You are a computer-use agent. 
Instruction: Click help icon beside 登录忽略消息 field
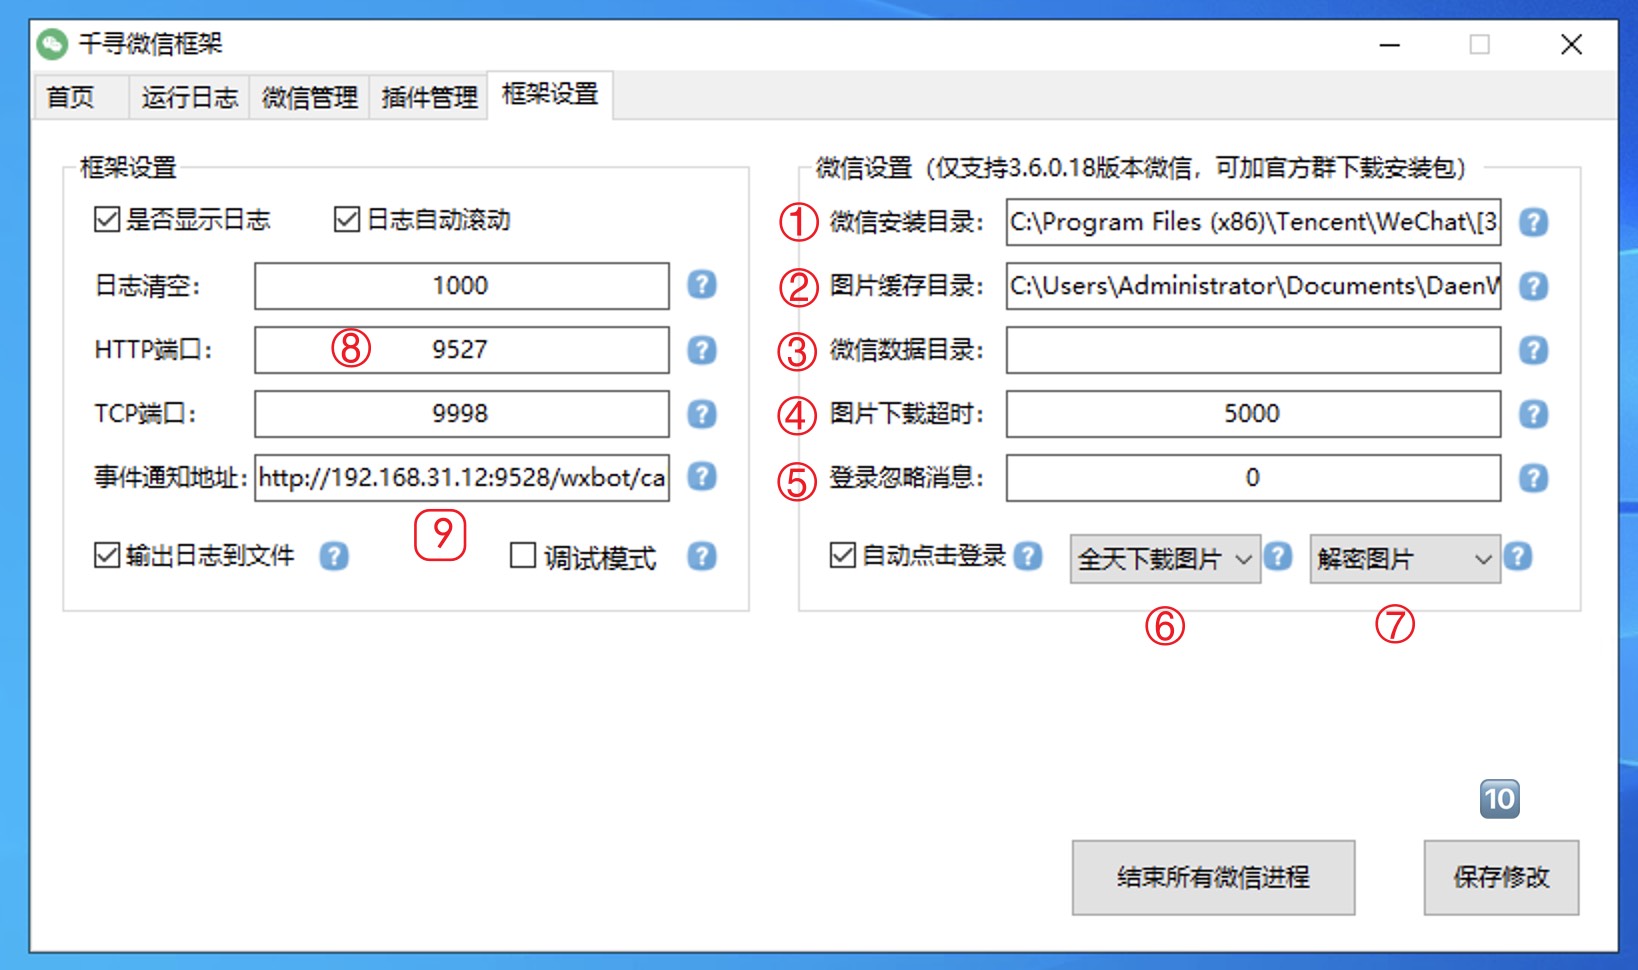click(x=1534, y=478)
